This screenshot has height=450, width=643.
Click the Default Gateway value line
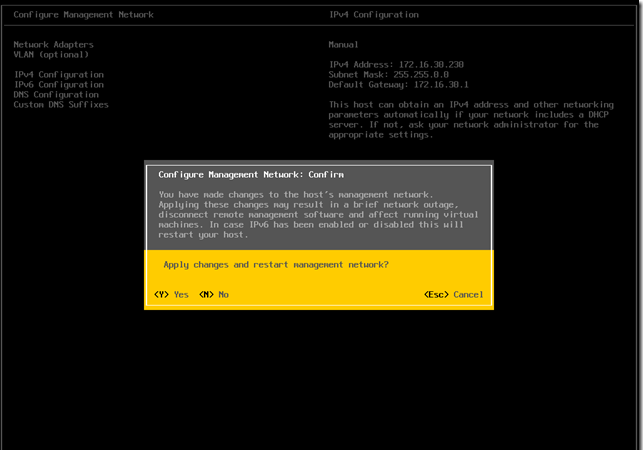pyautogui.click(x=399, y=85)
